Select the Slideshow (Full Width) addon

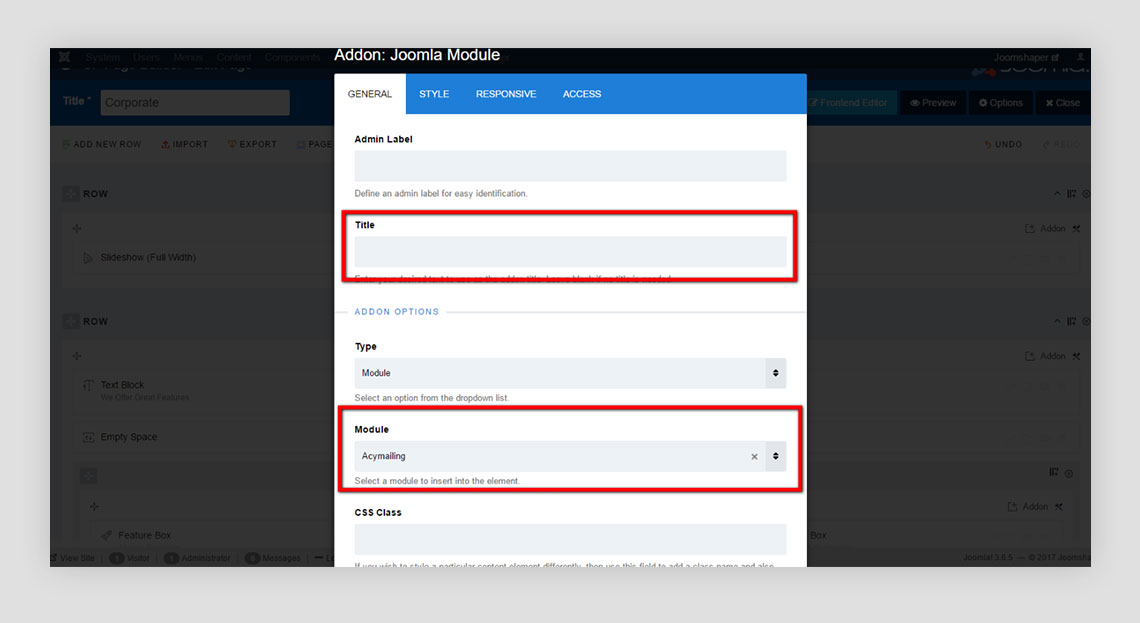tap(148, 257)
